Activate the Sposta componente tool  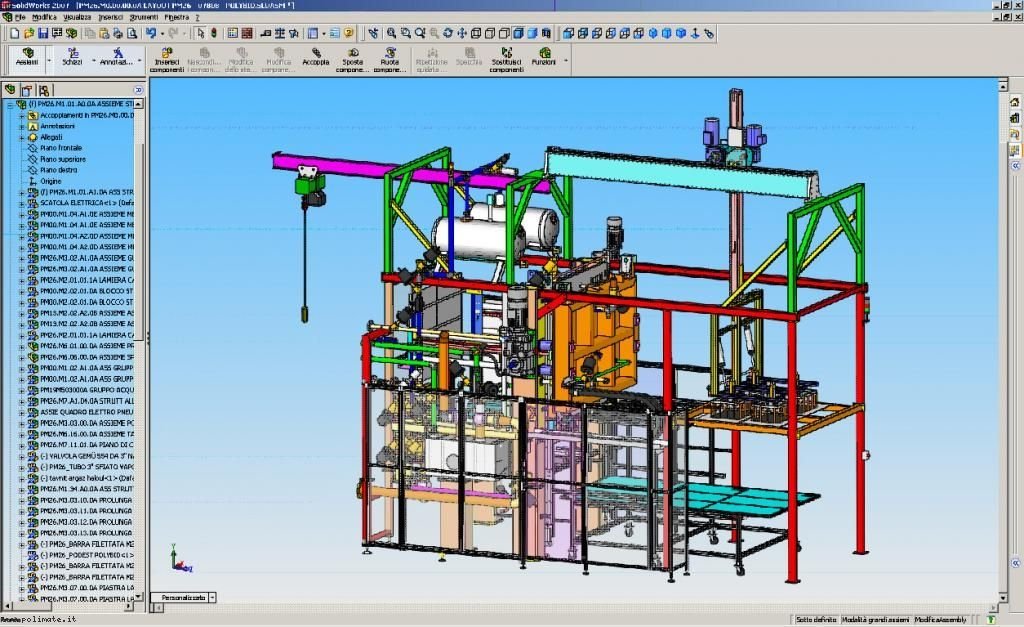pos(353,59)
